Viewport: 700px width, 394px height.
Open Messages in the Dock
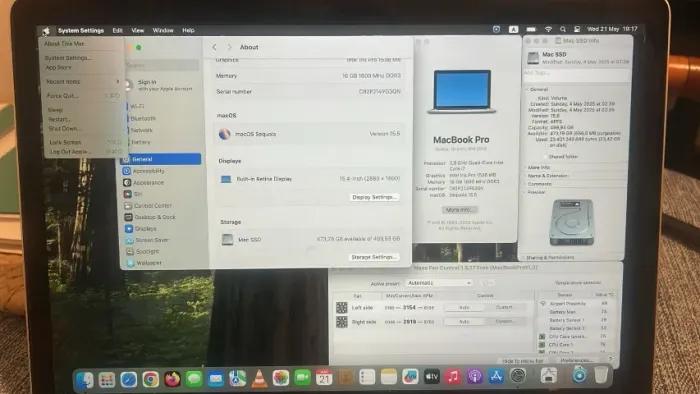coord(194,379)
